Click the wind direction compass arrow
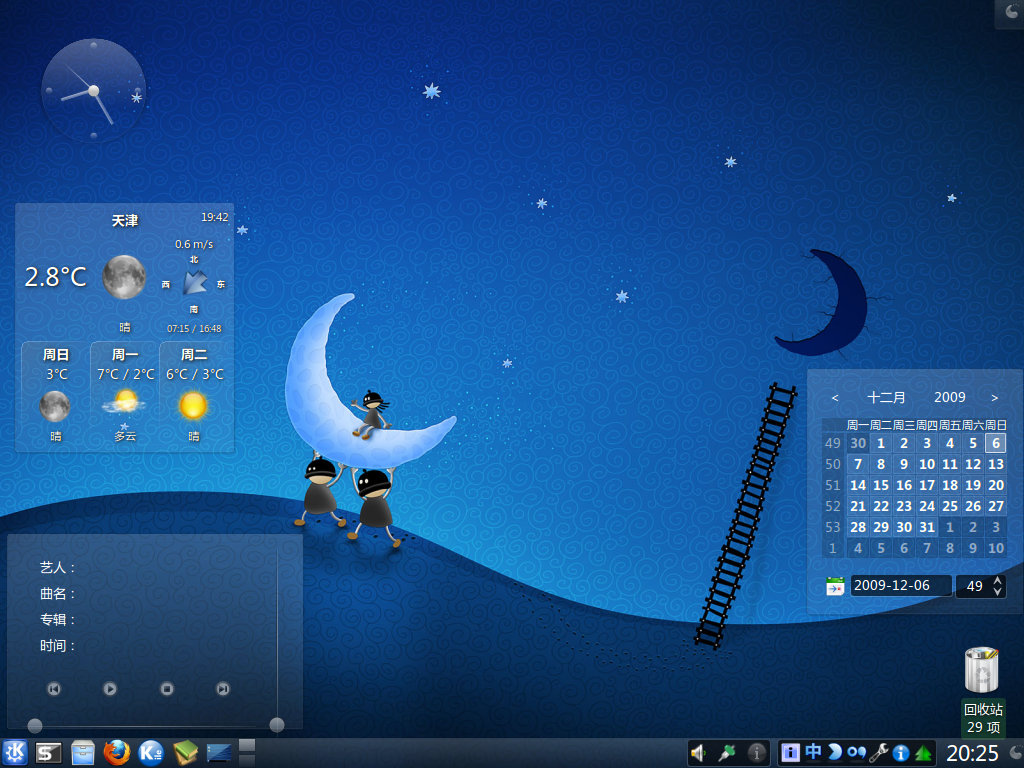This screenshot has width=1024, height=768. coord(195,283)
